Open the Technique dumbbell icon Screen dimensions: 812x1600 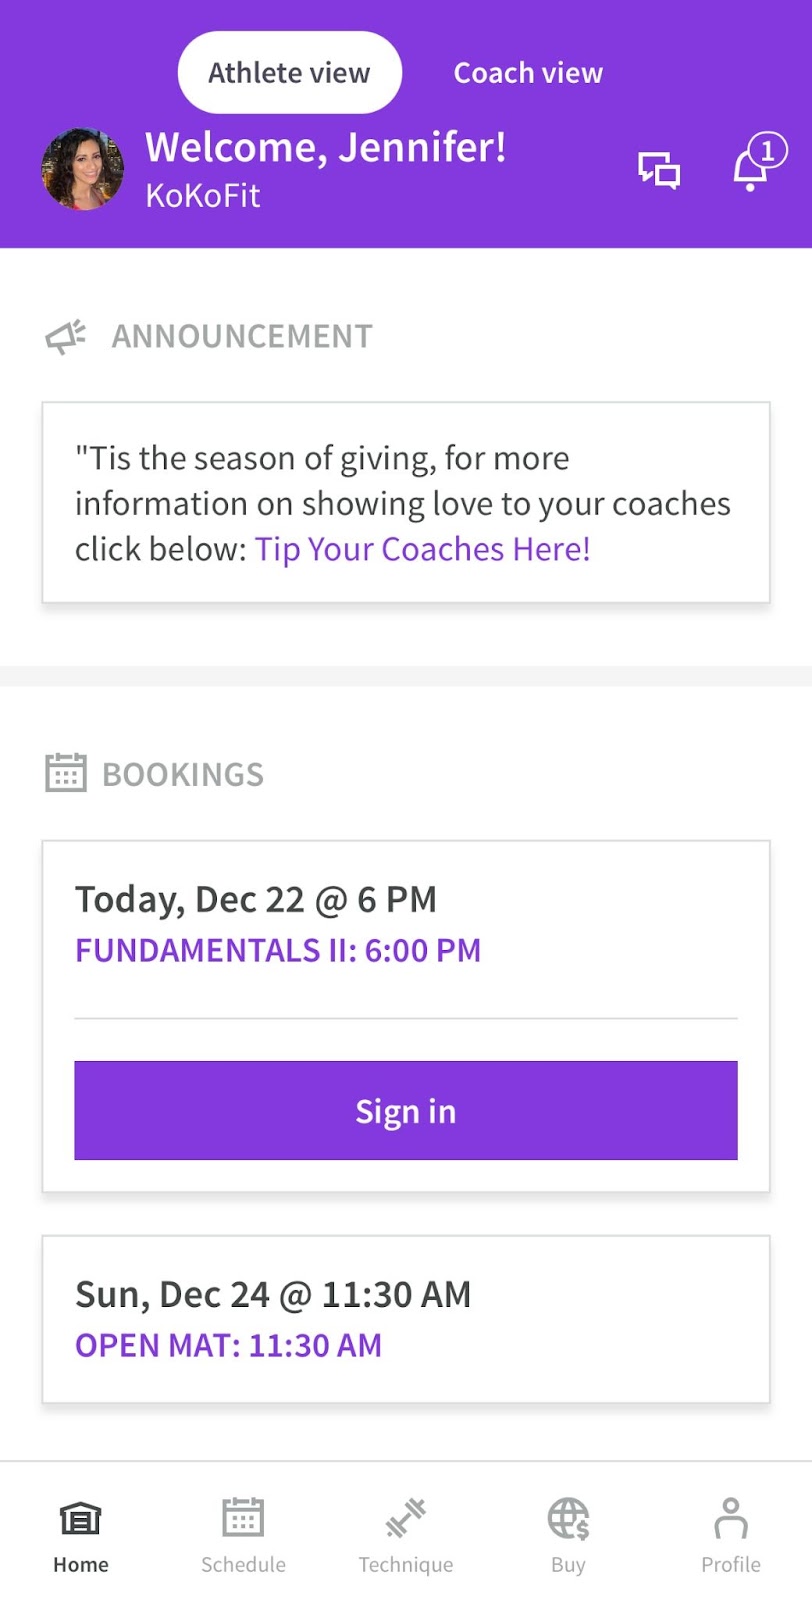406,1518
